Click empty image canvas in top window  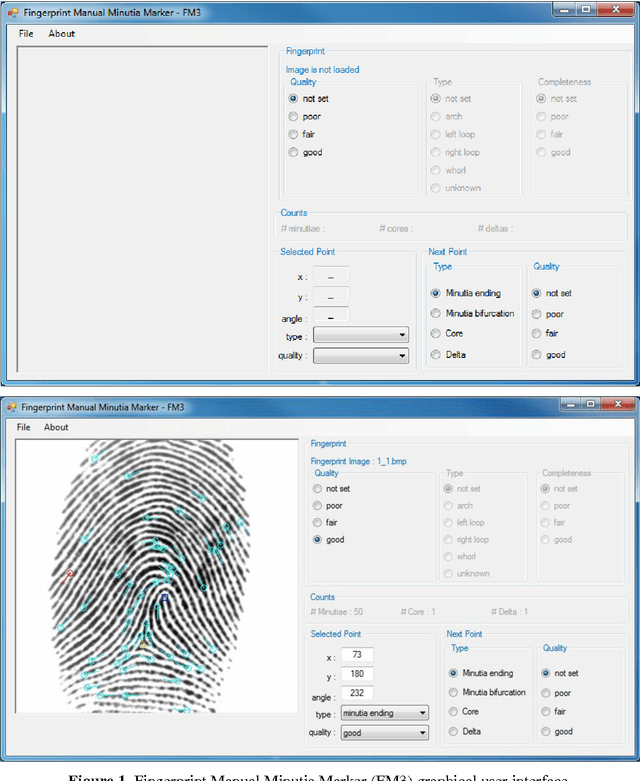point(142,209)
